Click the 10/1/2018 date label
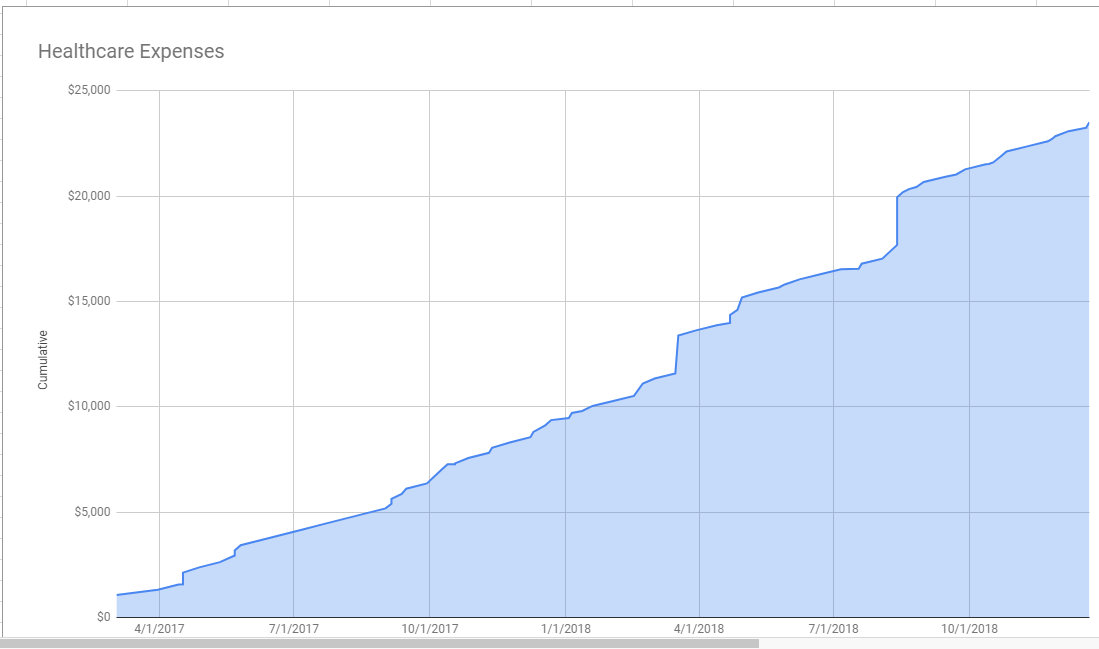The image size is (1099, 649). 970,629
